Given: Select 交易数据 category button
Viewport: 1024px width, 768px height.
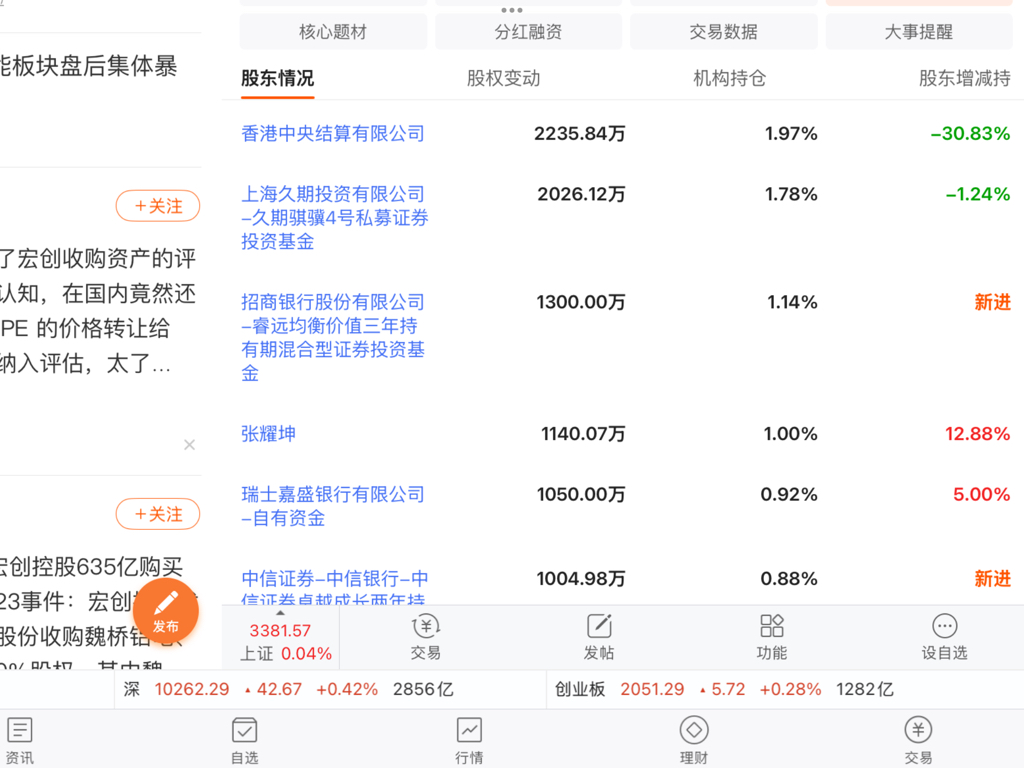Looking at the screenshot, I should point(724,32).
